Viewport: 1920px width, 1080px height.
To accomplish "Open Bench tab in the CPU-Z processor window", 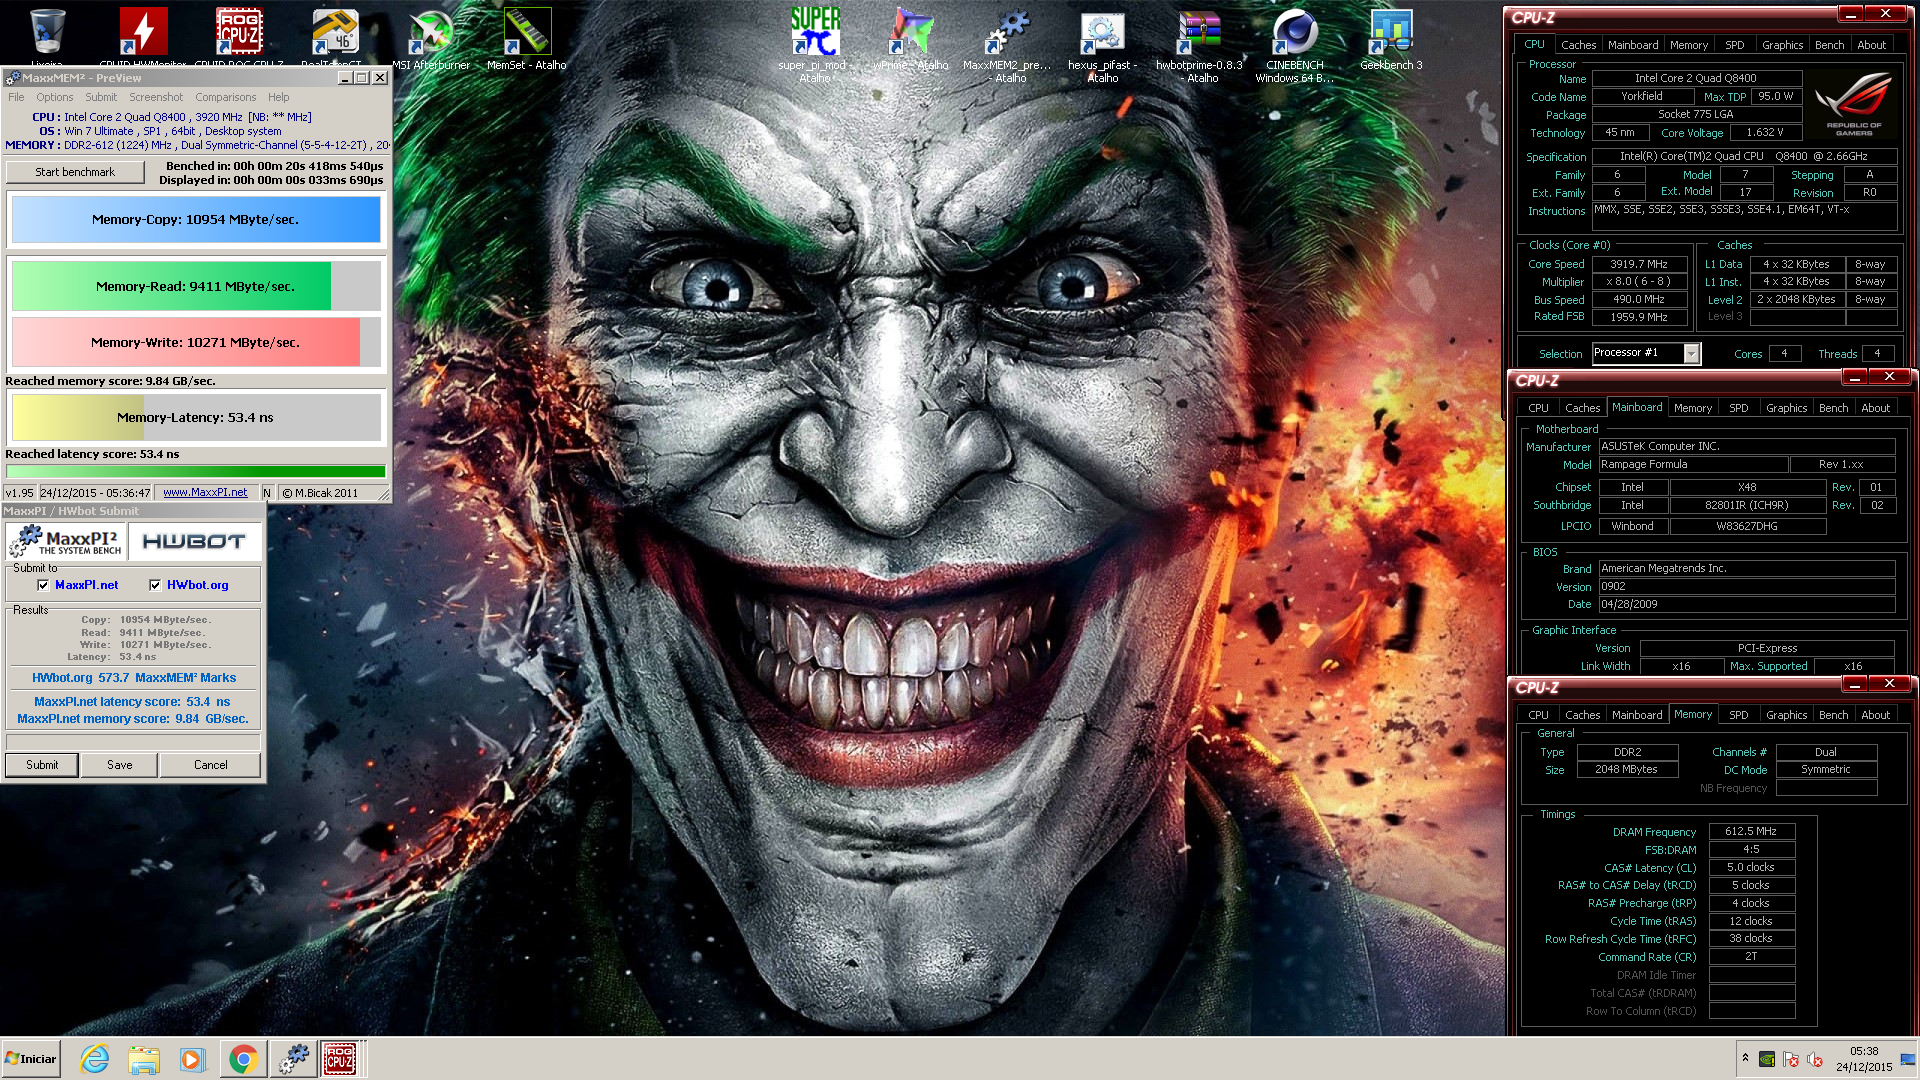I will 1829,45.
